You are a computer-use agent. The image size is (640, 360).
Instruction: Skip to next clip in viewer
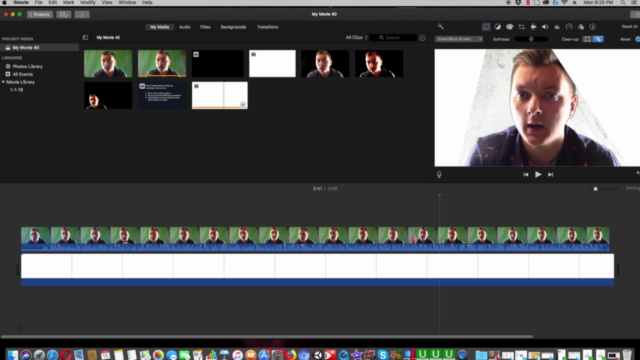coord(550,175)
